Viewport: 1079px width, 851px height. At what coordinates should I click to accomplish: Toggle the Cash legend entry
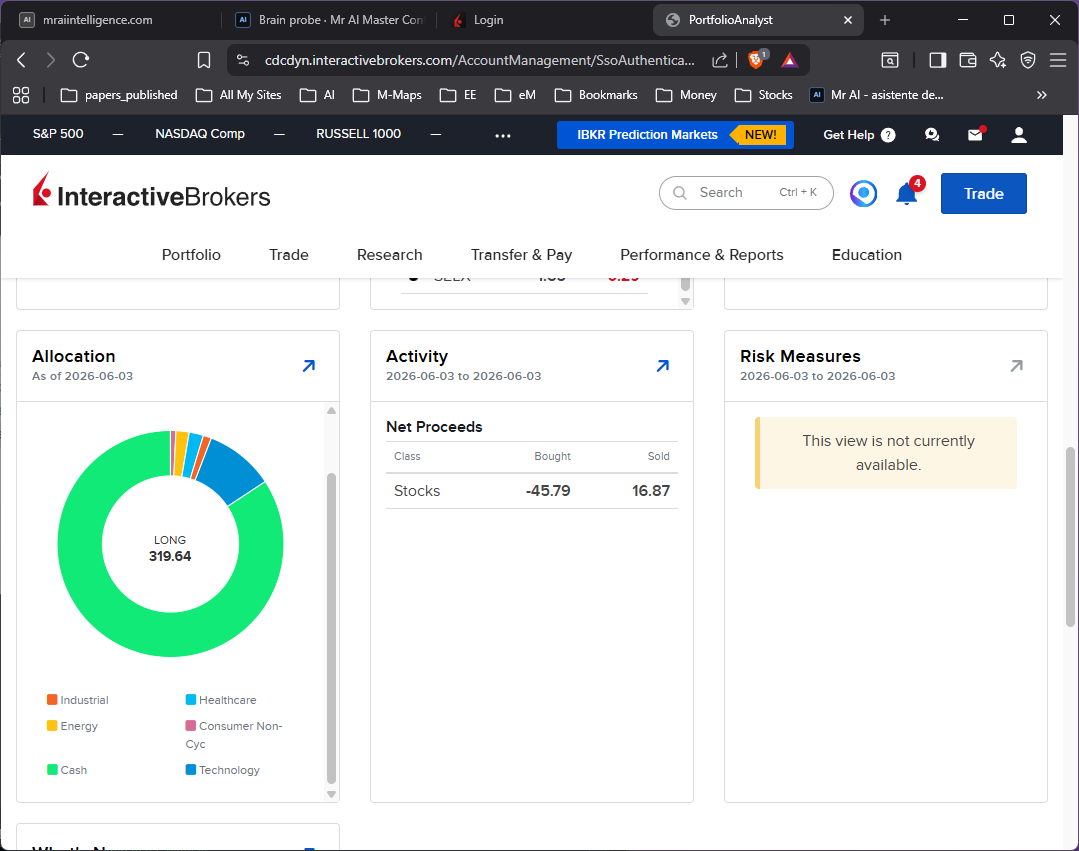(x=67, y=770)
